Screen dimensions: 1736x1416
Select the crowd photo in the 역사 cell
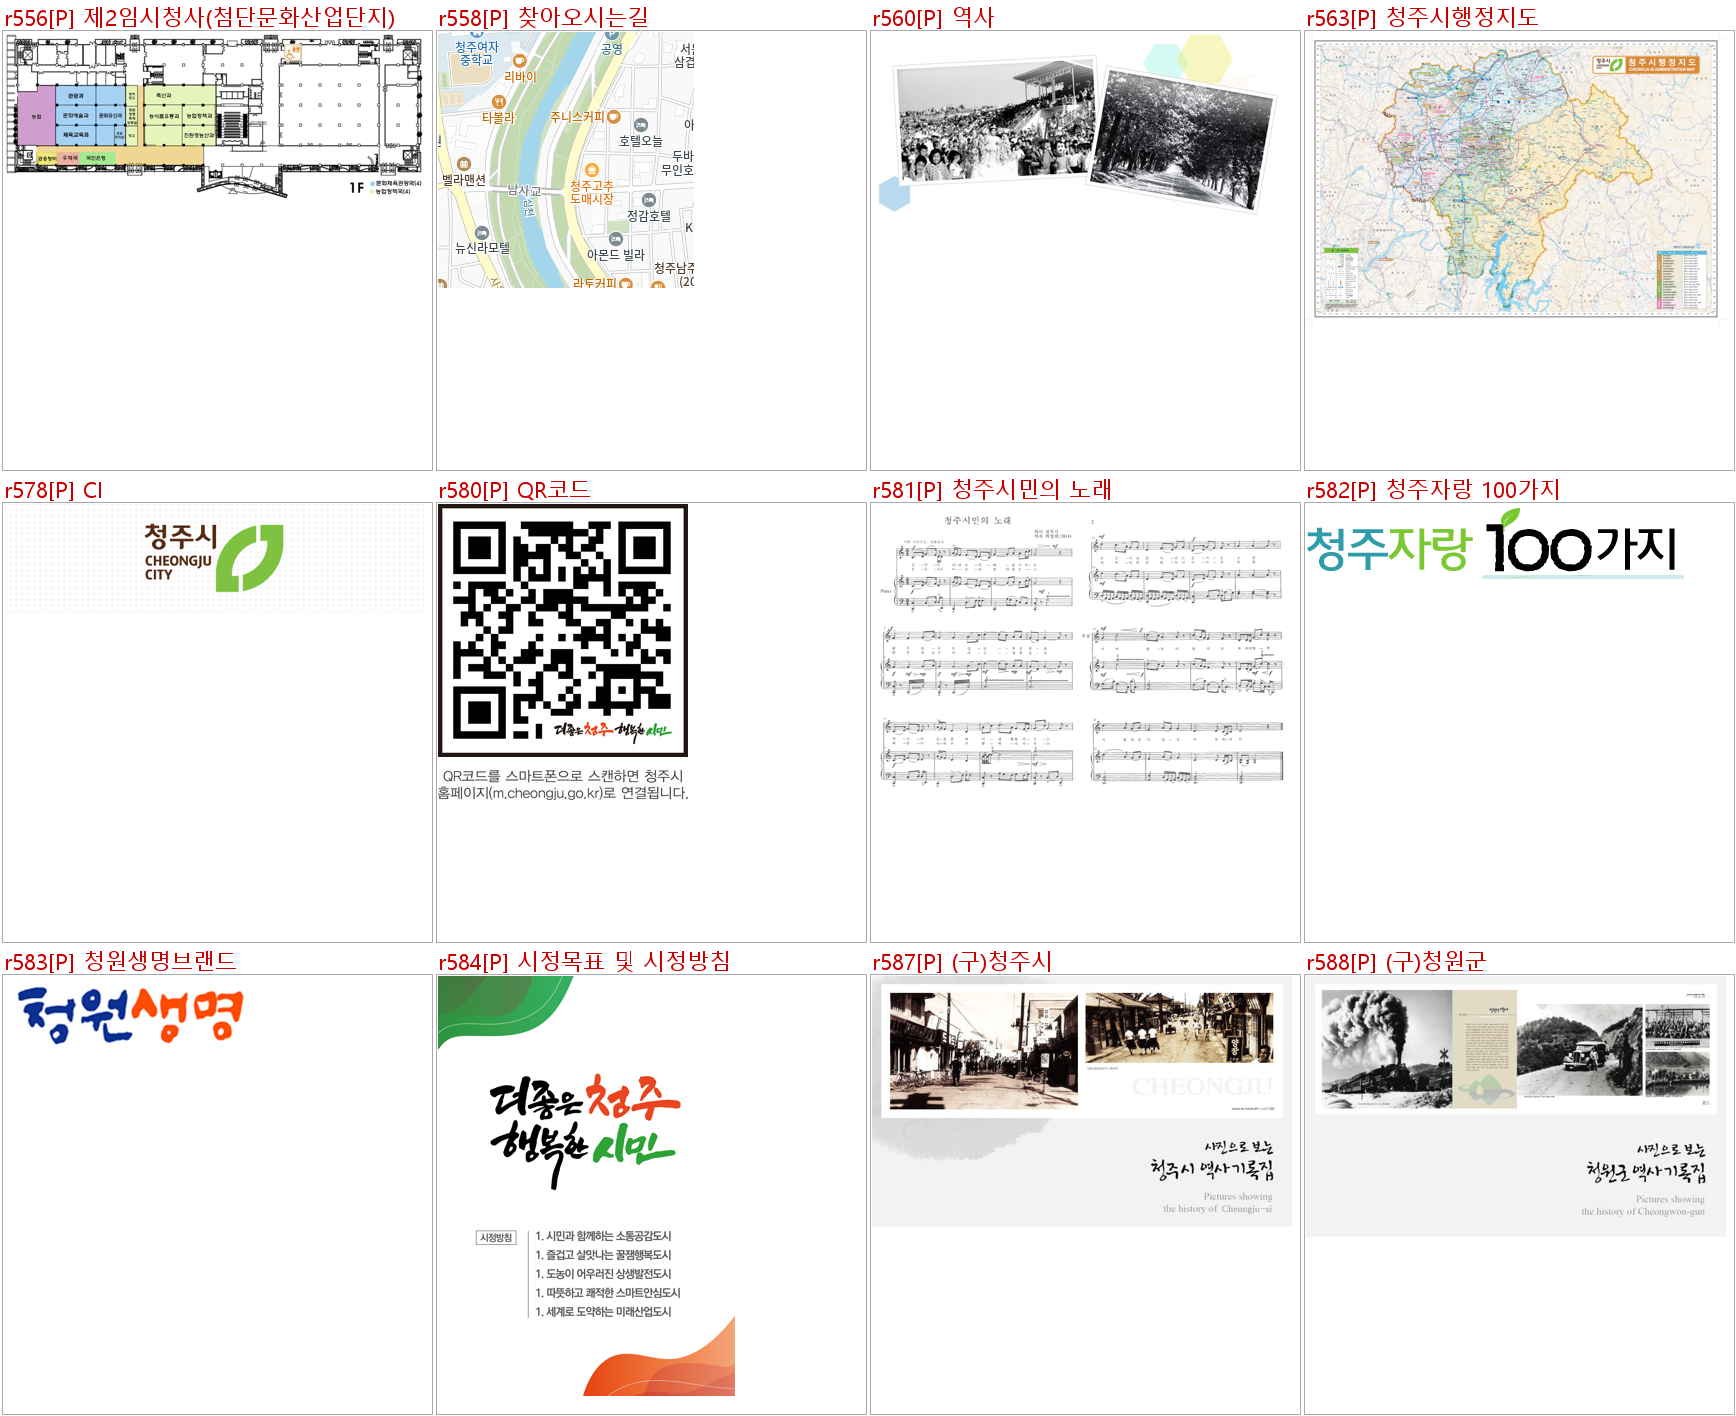pyautogui.click(x=995, y=120)
